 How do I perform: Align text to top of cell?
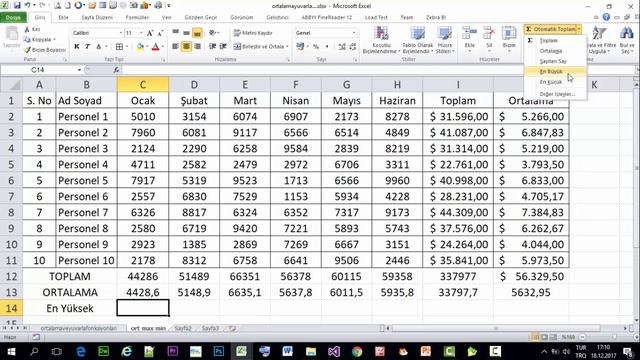(176, 33)
